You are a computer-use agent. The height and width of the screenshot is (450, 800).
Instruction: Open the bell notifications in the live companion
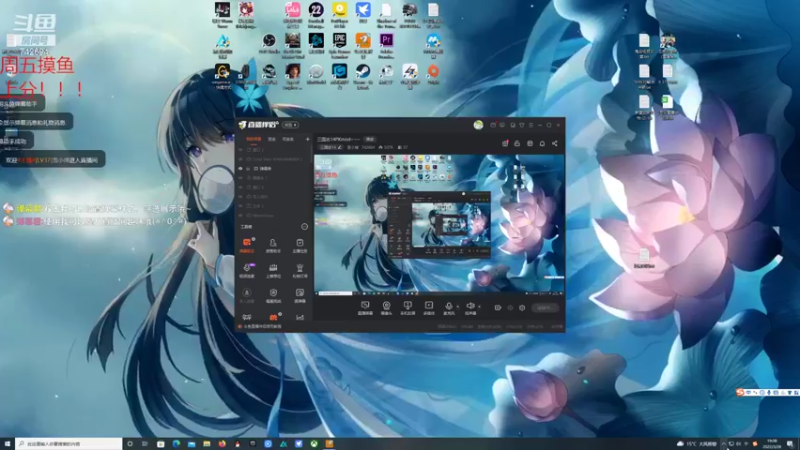pos(542,143)
